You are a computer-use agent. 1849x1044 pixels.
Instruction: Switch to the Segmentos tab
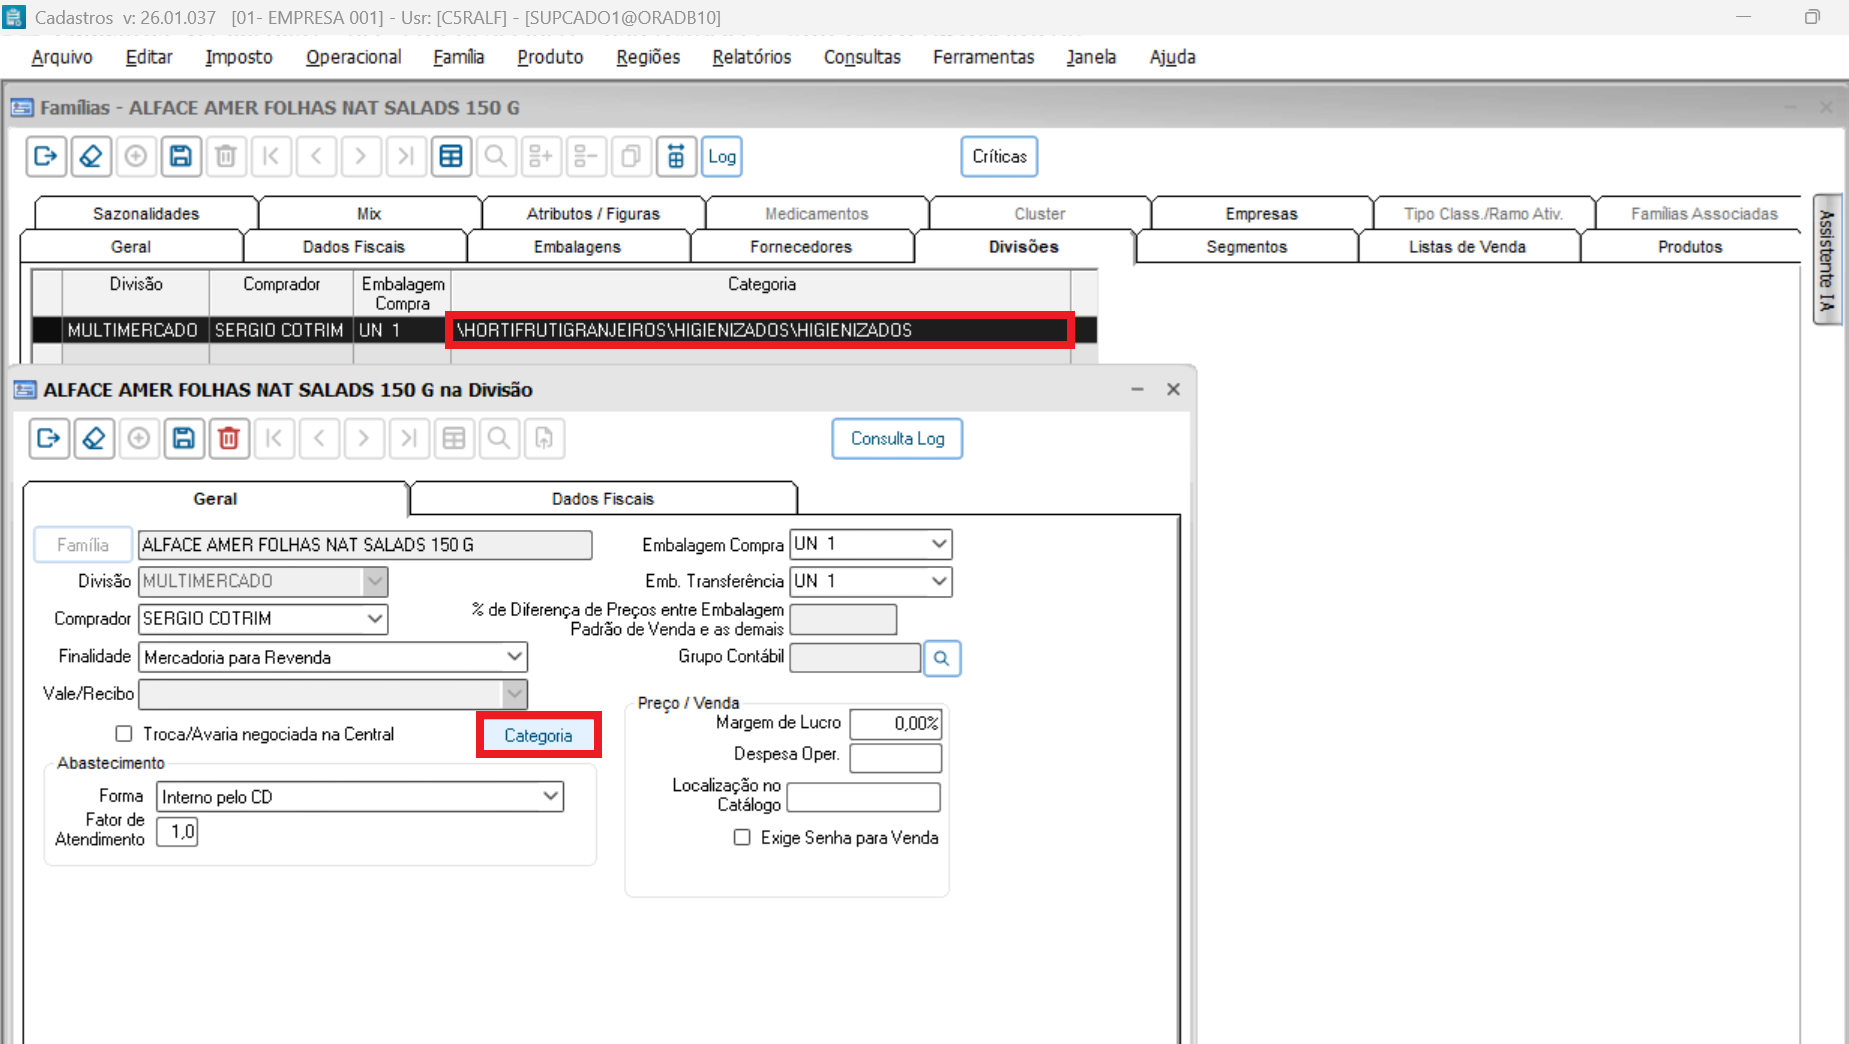pyautogui.click(x=1247, y=247)
